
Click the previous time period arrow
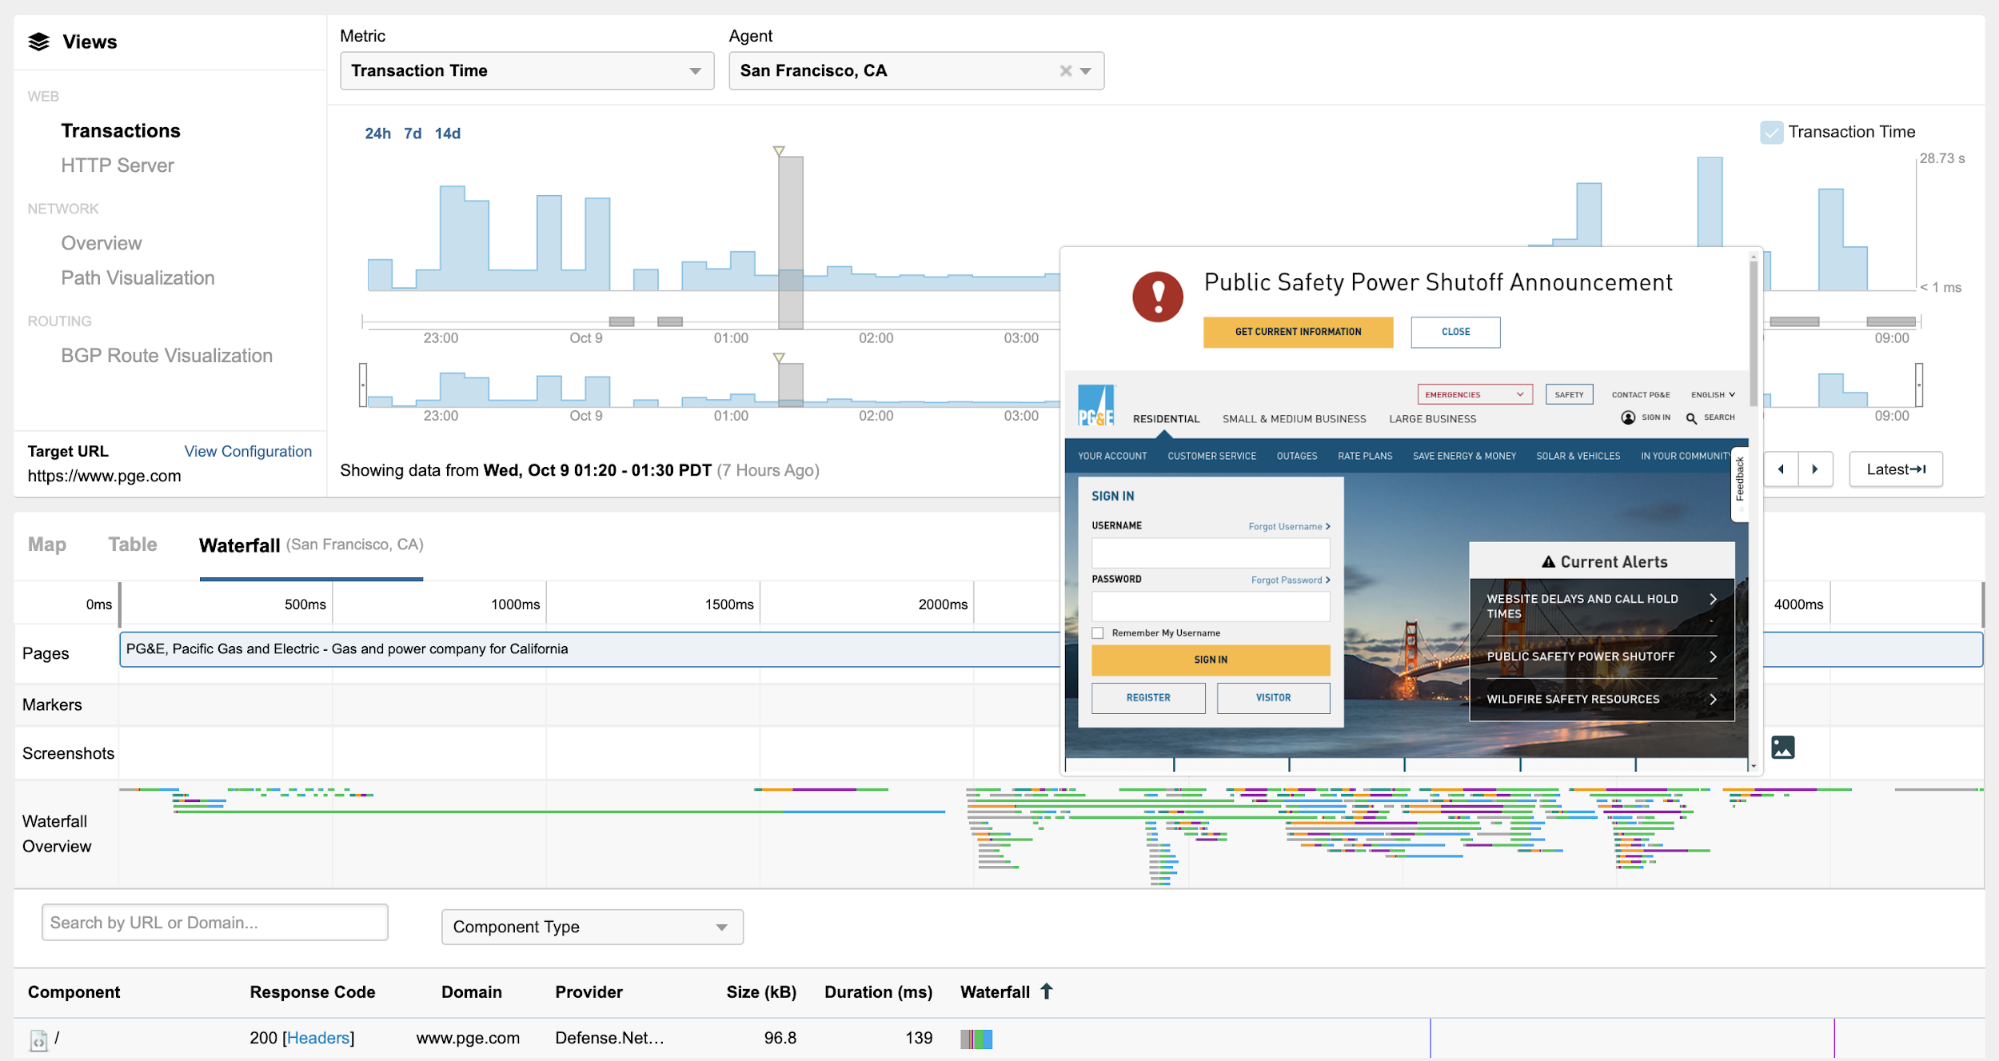[1781, 469]
